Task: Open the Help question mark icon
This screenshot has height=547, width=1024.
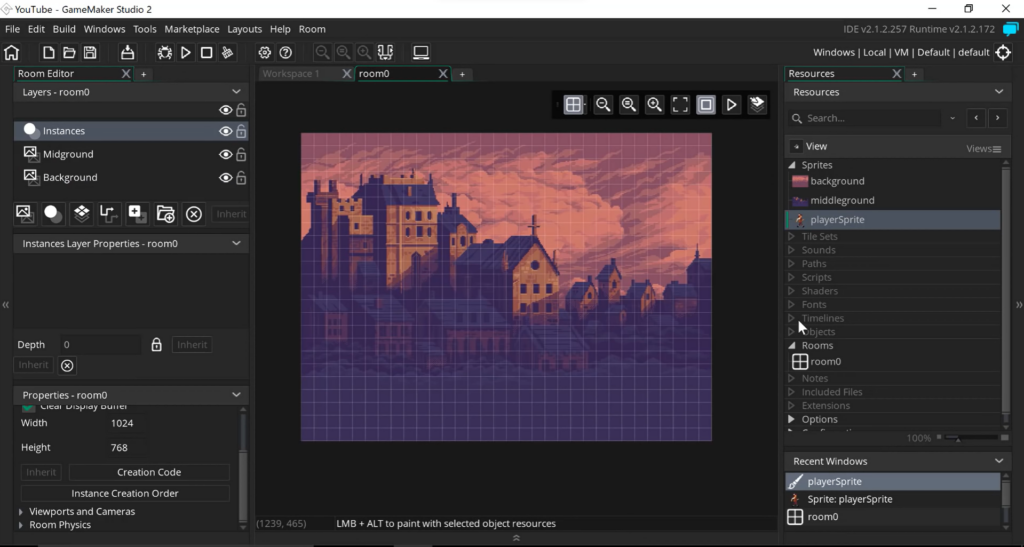Action: [x=285, y=52]
